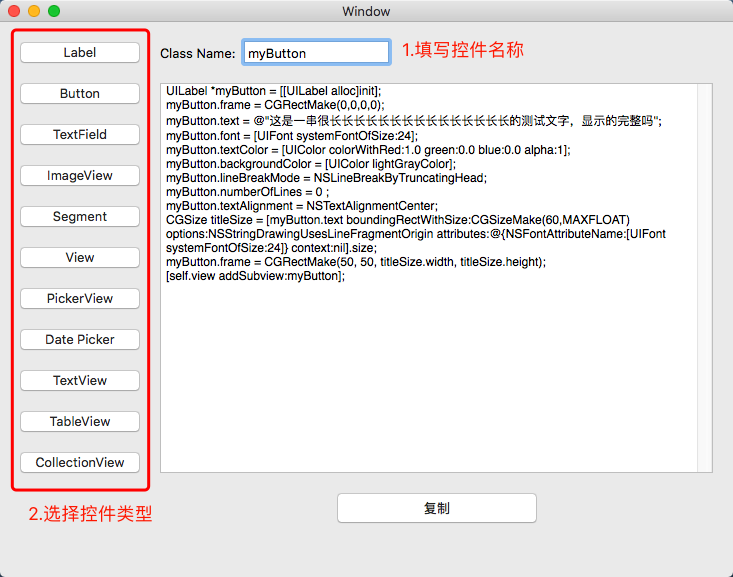Click the 'myButton.backgroundColor' code line
Image resolution: width=733 pixels, height=577 pixels.
pos(311,164)
